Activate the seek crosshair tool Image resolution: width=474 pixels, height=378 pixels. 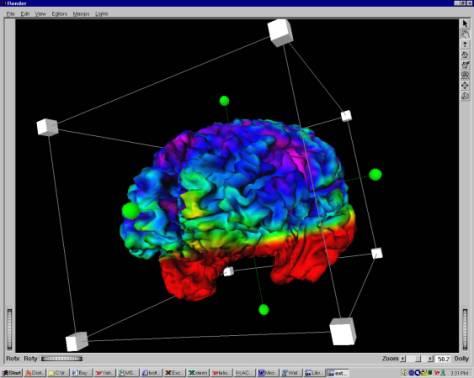465,86
